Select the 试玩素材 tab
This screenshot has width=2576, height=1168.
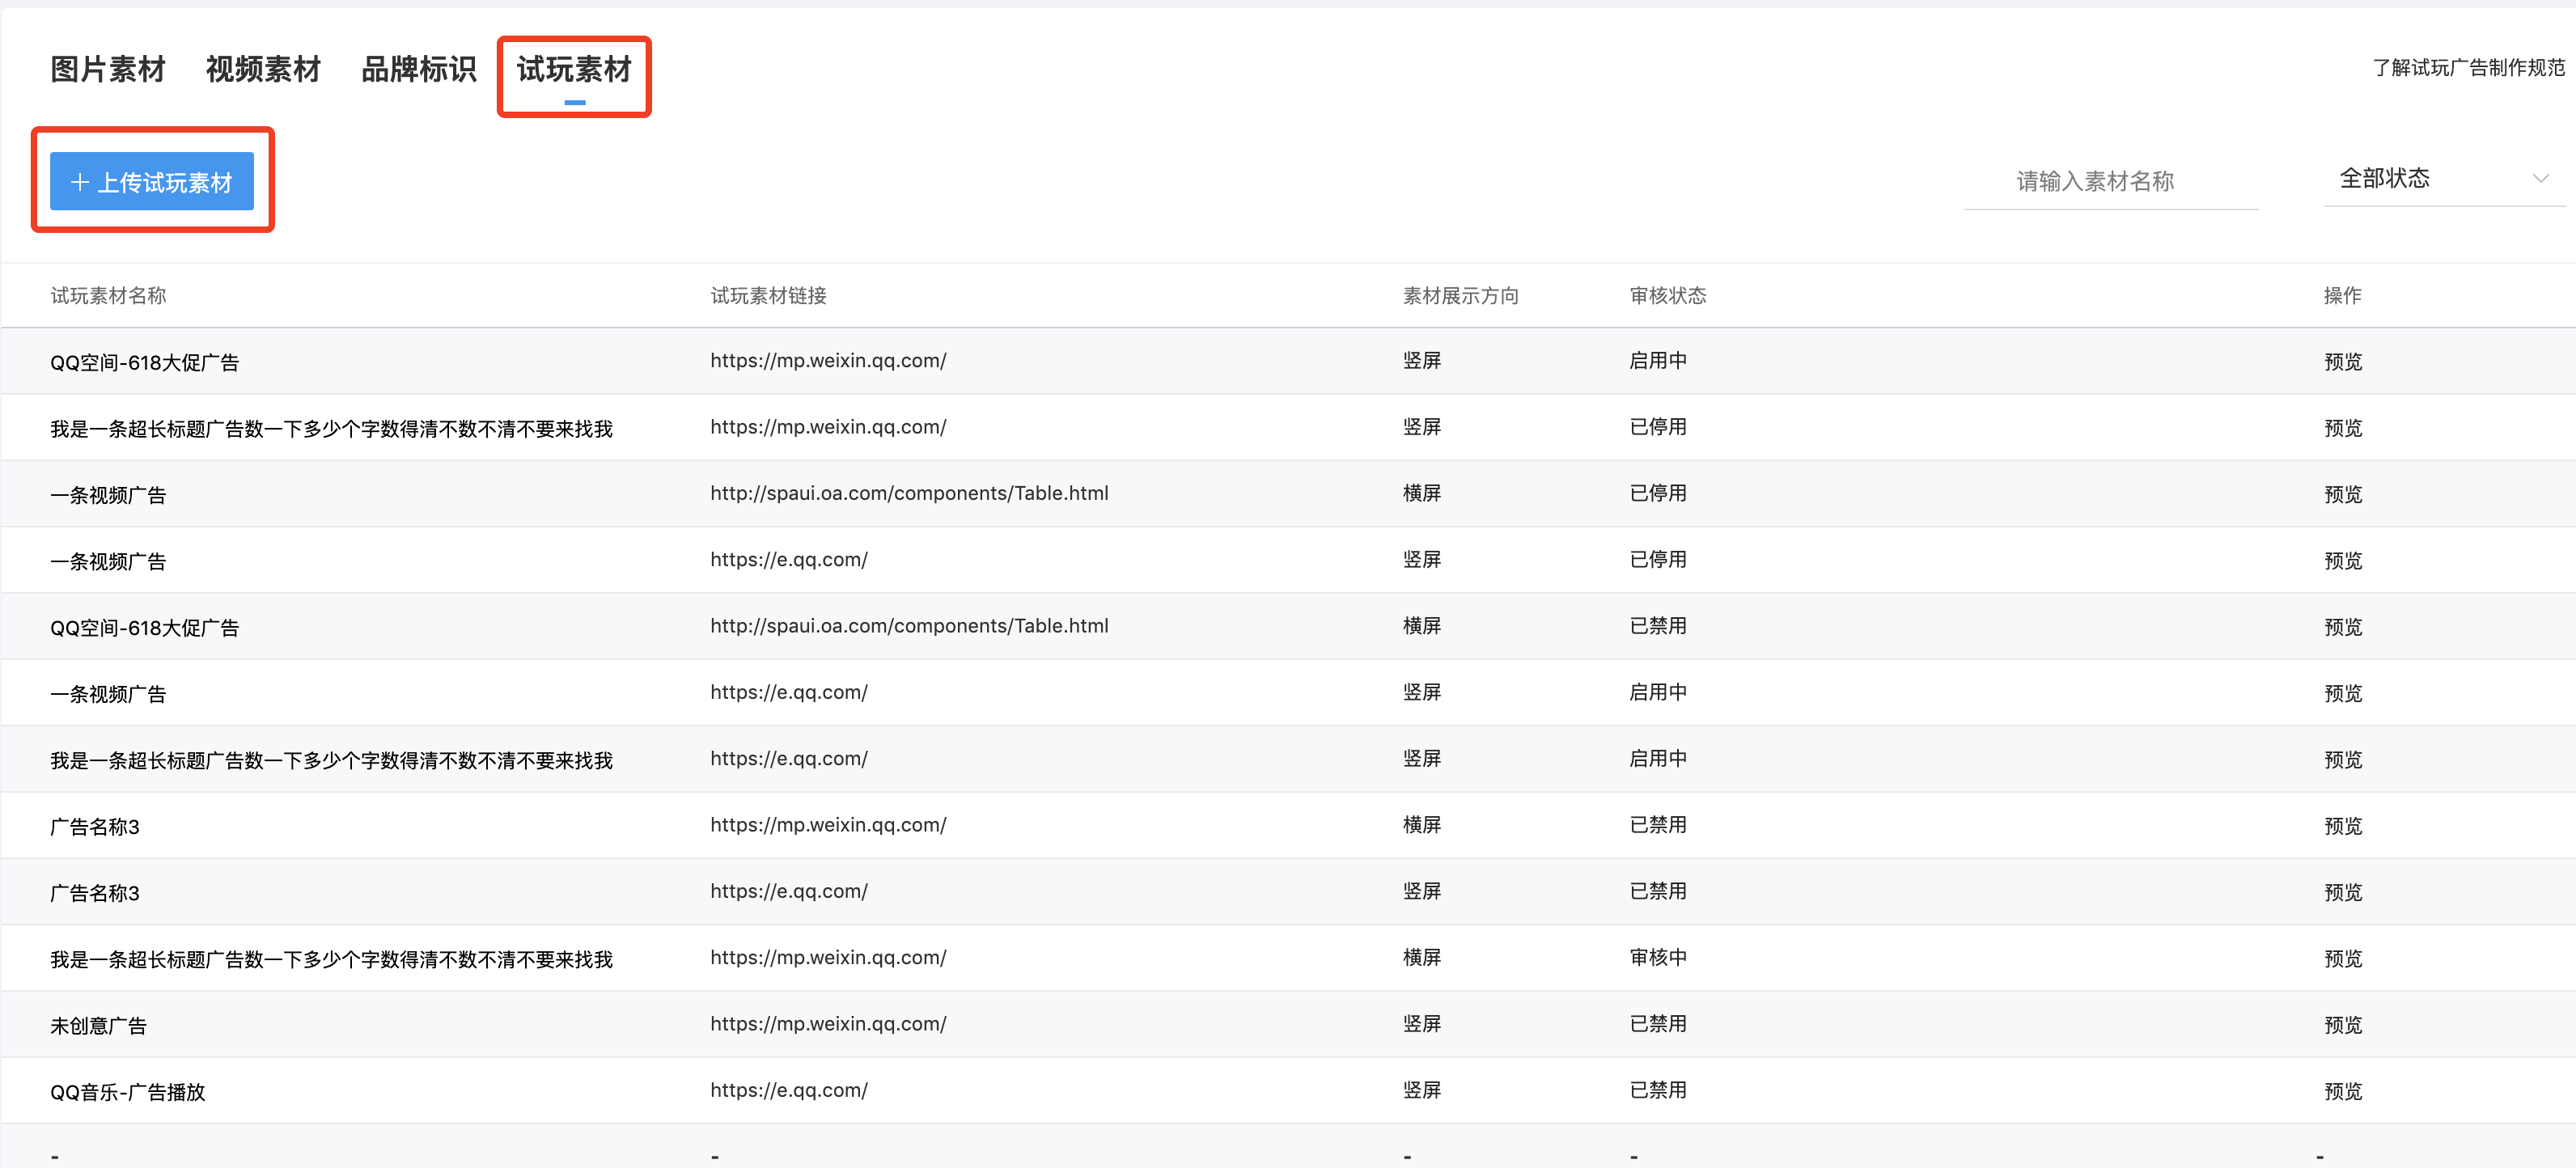(574, 70)
